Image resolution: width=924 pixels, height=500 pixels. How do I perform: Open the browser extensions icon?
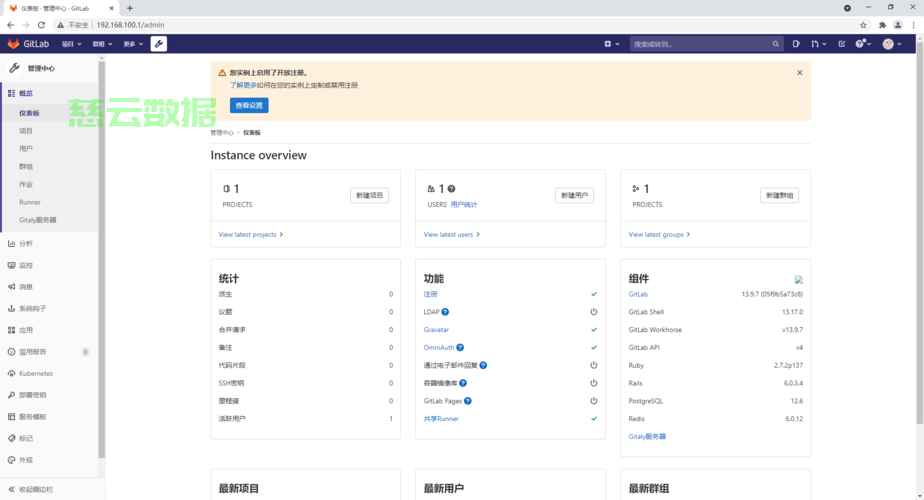[882, 25]
